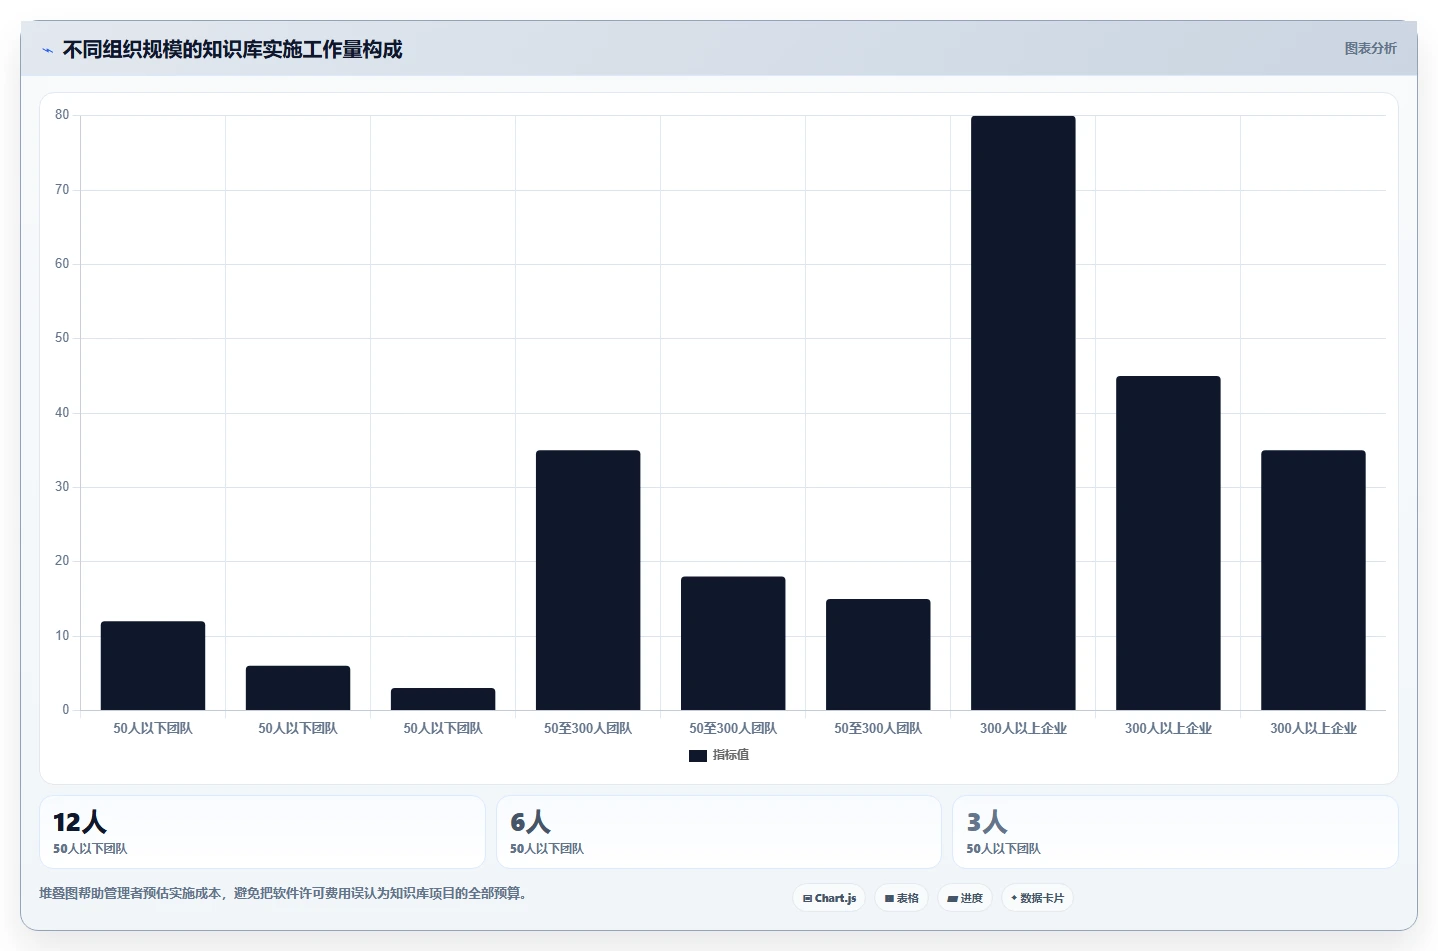
Task: Open the 12人 stat card
Action: [262, 832]
